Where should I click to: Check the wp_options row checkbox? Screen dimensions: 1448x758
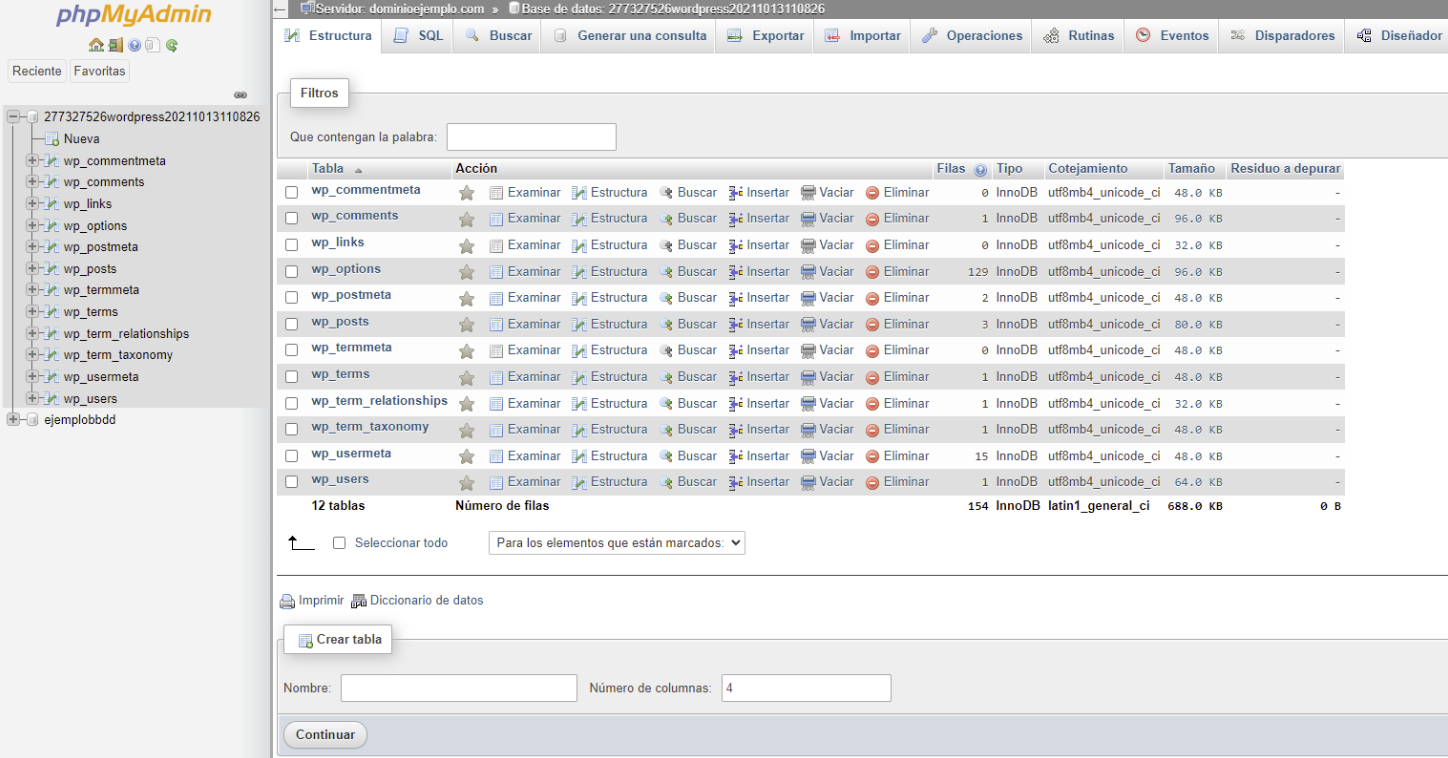tap(292, 271)
